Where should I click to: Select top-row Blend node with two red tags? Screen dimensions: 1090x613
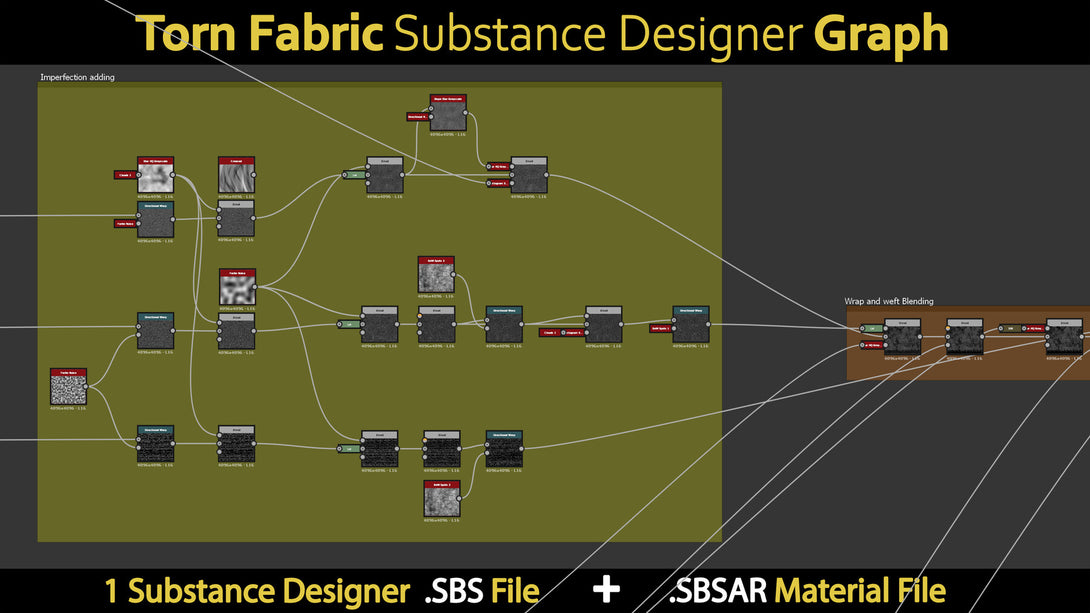pyautogui.click(x=529, y=175)
